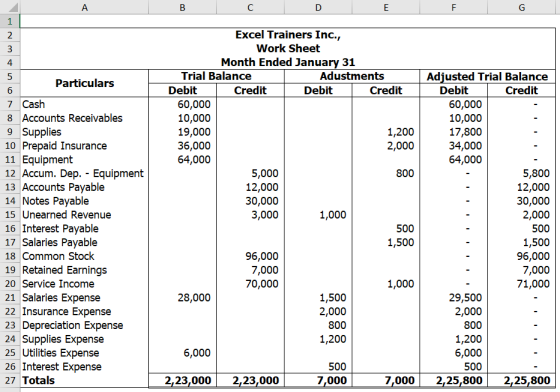
Task: Select Salaries Expense trial balance debit 28,000
Action: (x=182, y=298)
